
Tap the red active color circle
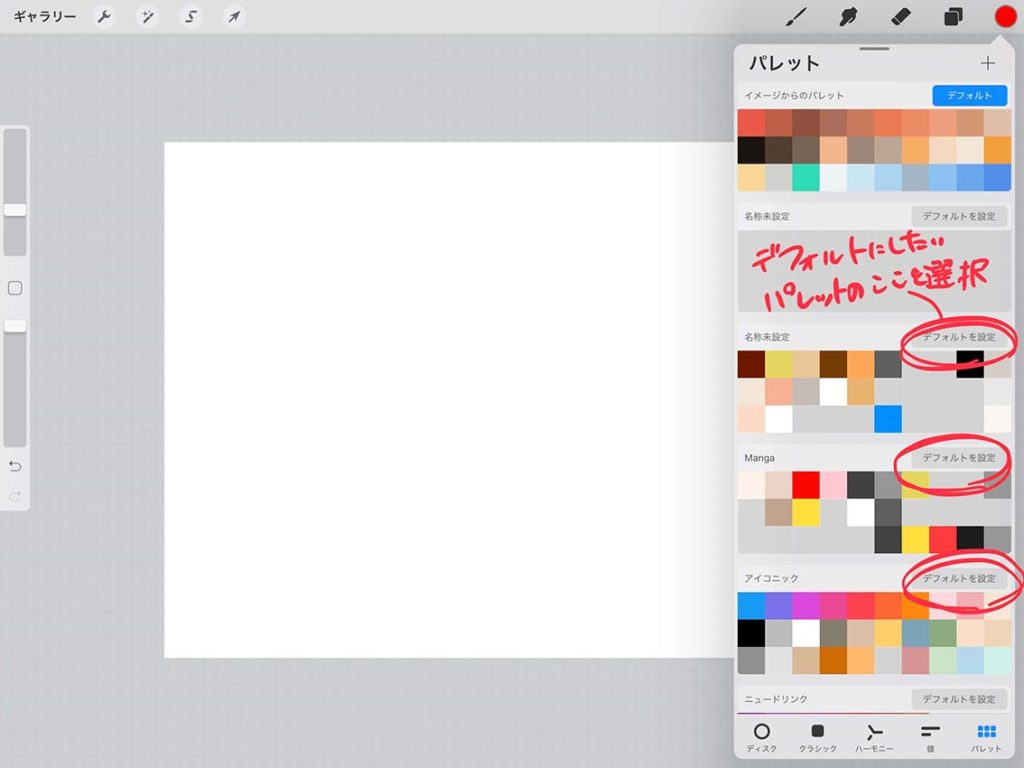point(1005,16)
